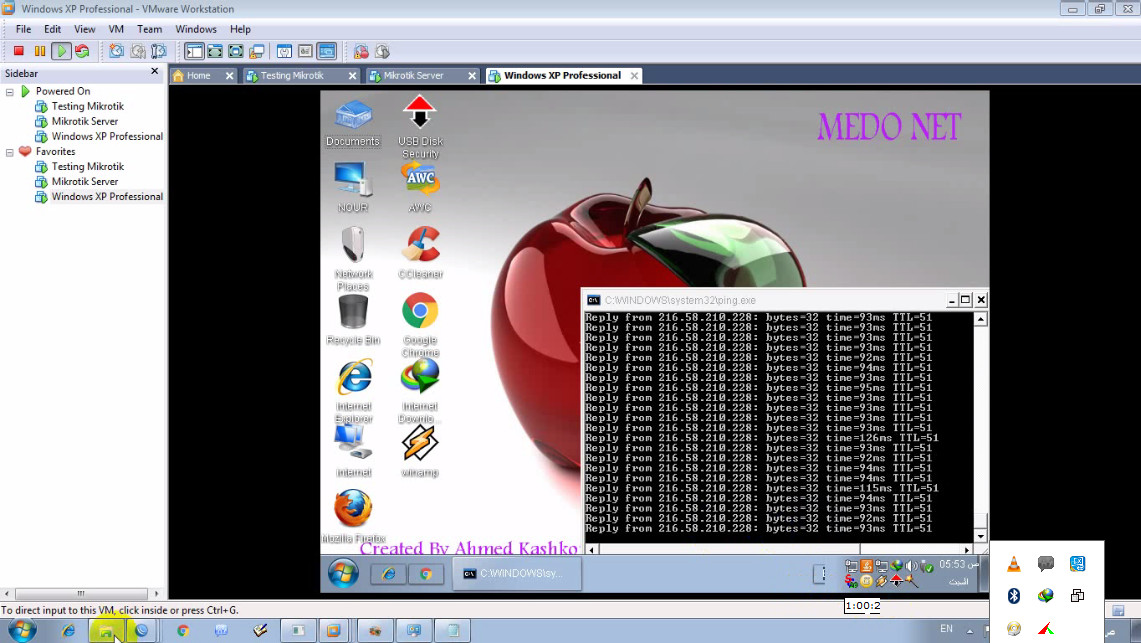This screenshot has width=1141, height=643.
Task: Collapse the Favorites tree group
Action: [x=9, y=152]
